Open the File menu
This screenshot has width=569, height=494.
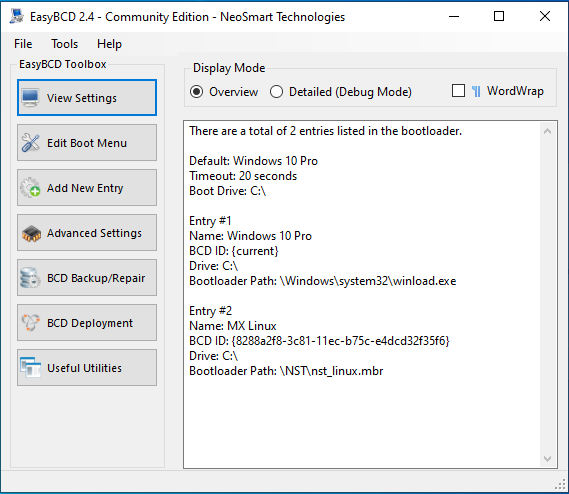(x=23, y=44)
